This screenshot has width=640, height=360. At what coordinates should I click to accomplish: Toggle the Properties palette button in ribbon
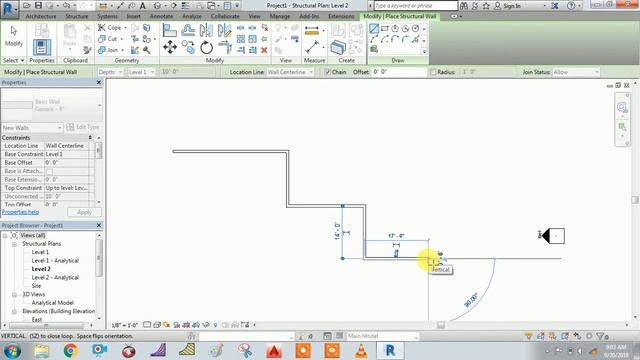click(x=42, y=47)
